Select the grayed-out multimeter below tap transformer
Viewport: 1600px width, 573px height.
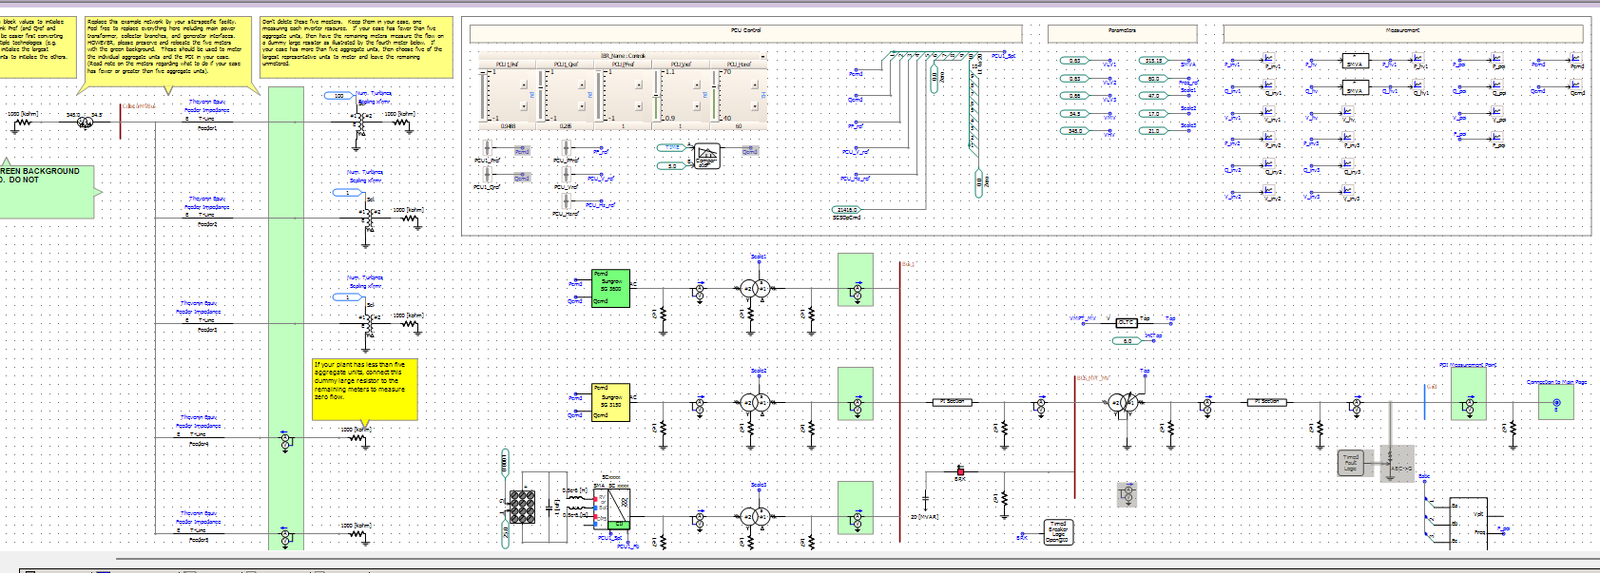(x=1127, y=494)
